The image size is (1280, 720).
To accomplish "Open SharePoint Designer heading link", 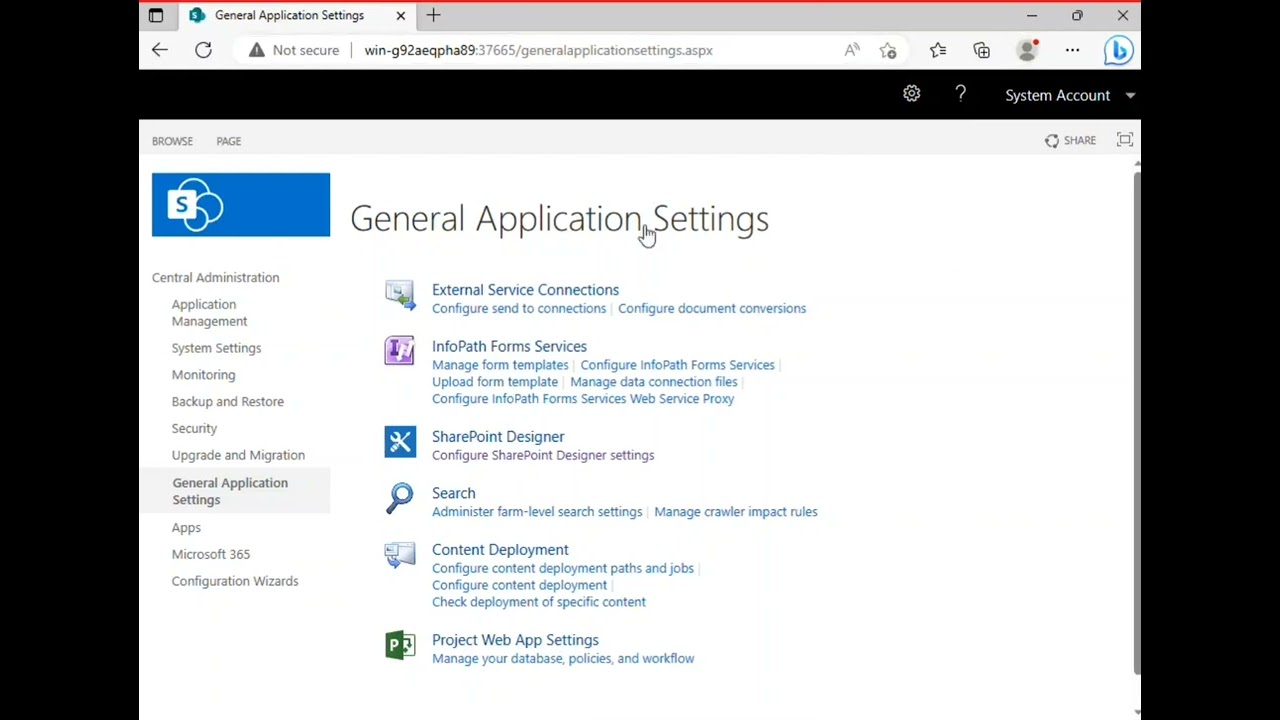I will pos(498,437).
